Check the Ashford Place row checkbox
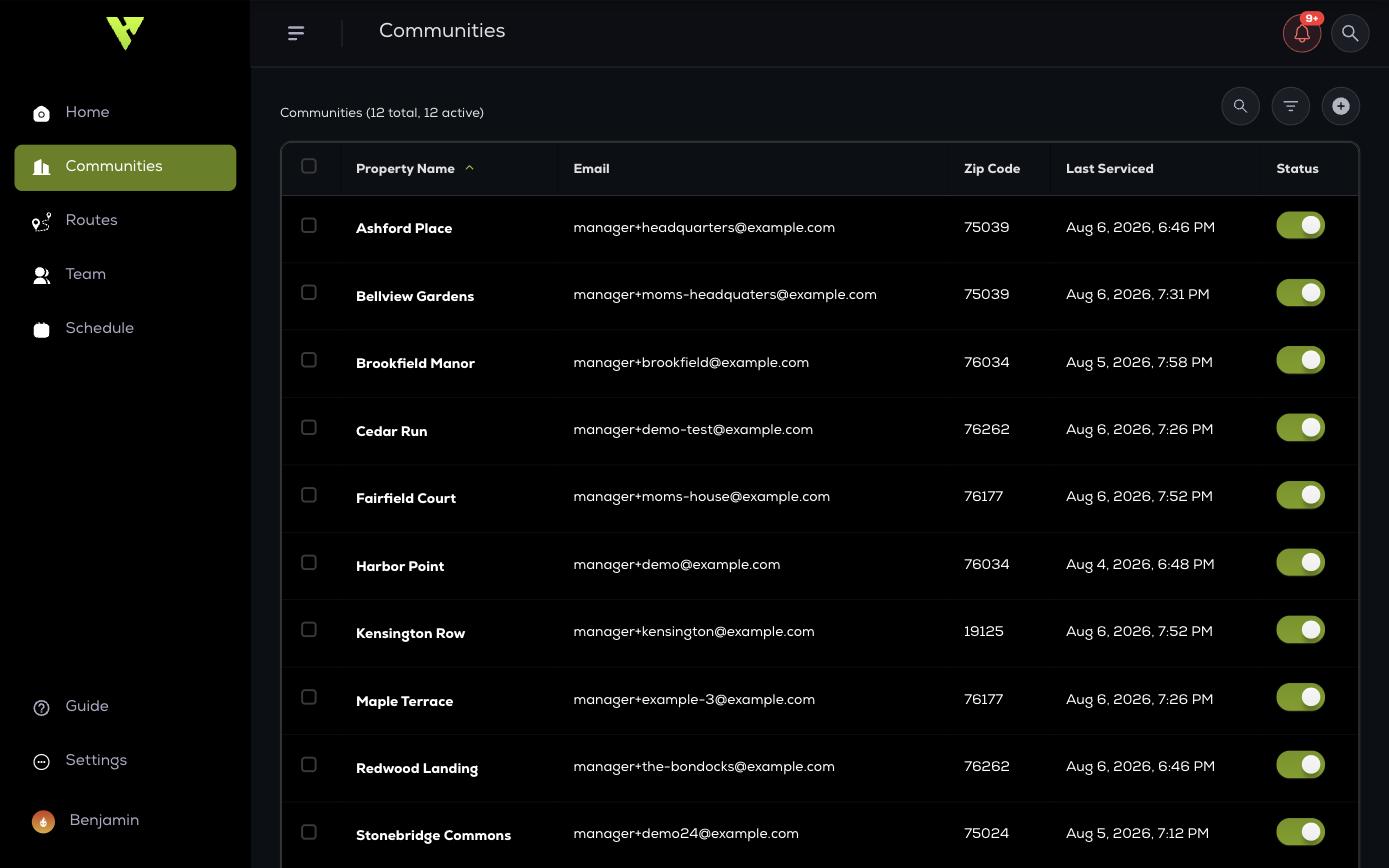Screen dimensions: 1389x868 tap(309, 225)
